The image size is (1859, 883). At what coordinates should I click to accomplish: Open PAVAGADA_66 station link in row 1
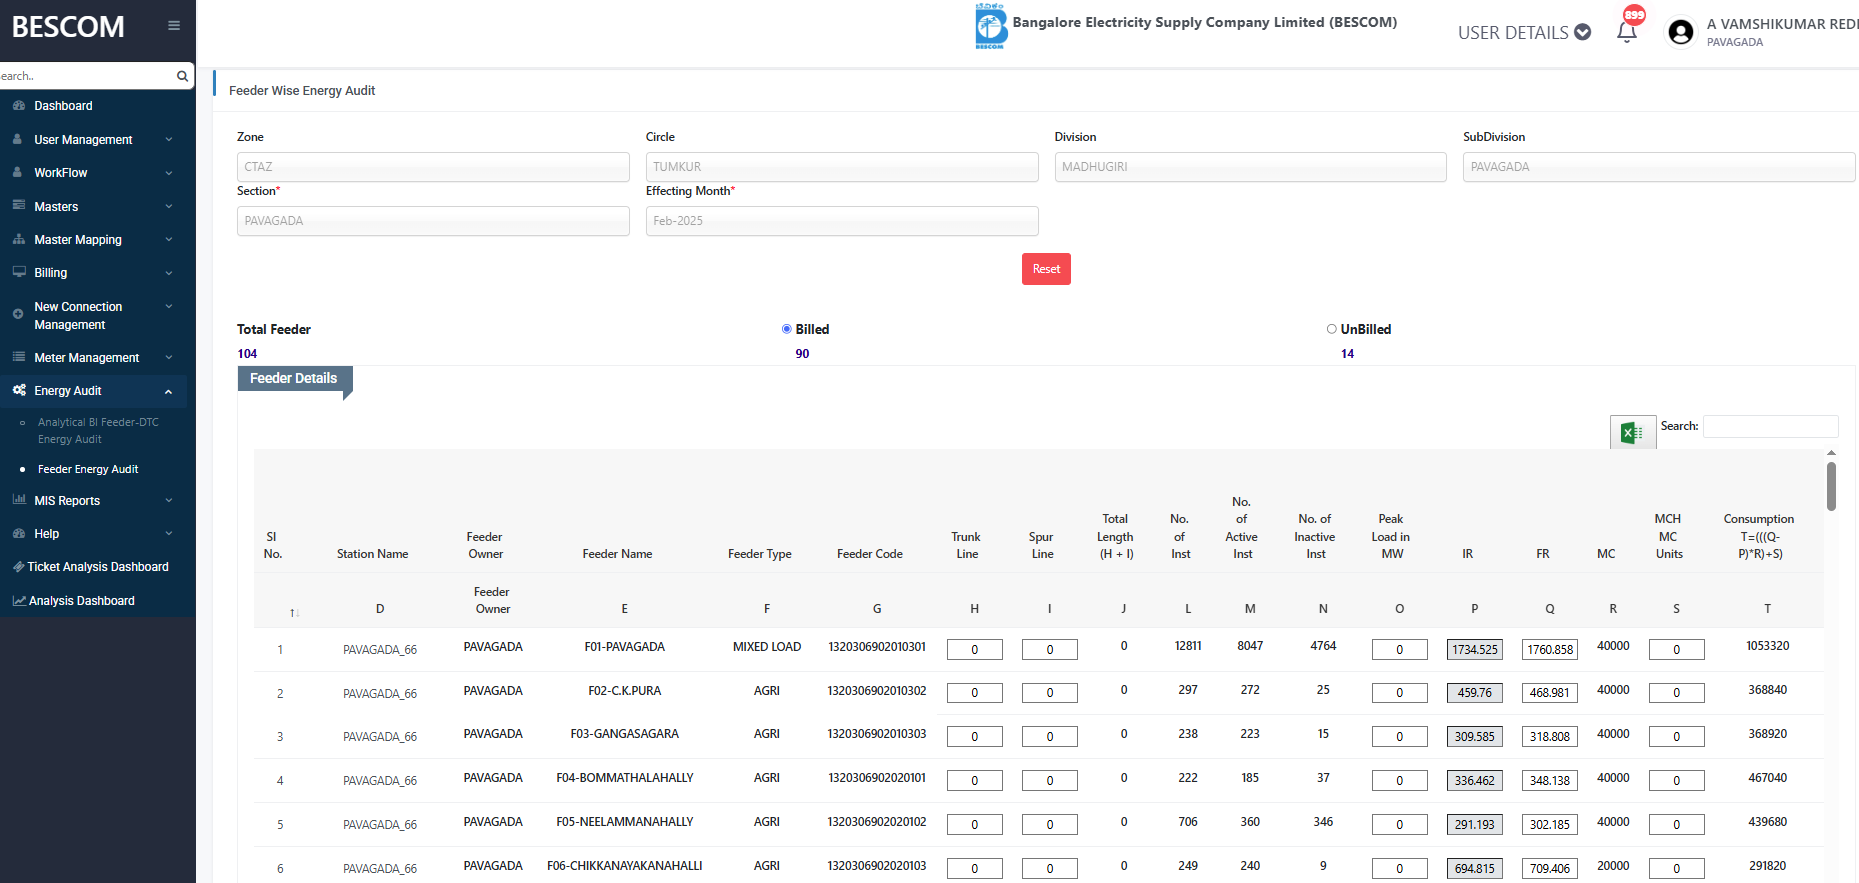click(380, 650)
